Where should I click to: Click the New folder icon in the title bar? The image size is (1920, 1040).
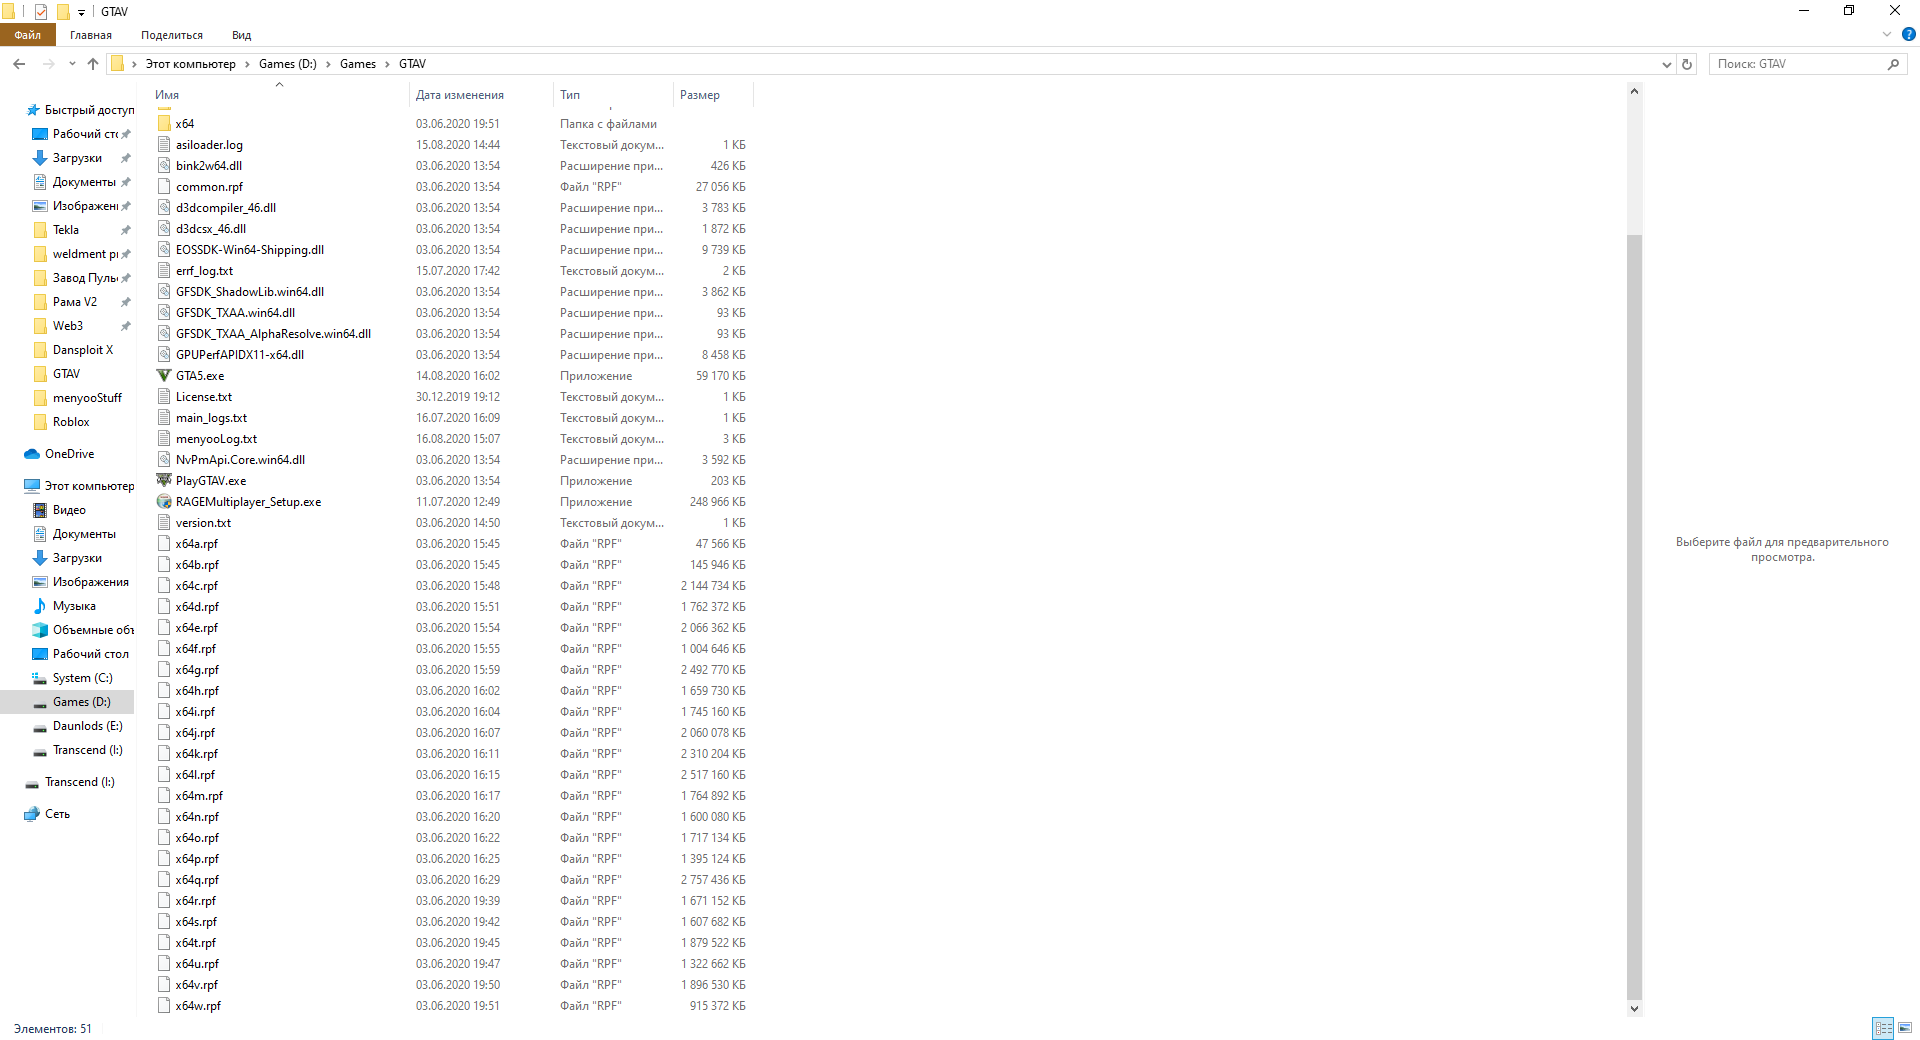tap(62, 12)
